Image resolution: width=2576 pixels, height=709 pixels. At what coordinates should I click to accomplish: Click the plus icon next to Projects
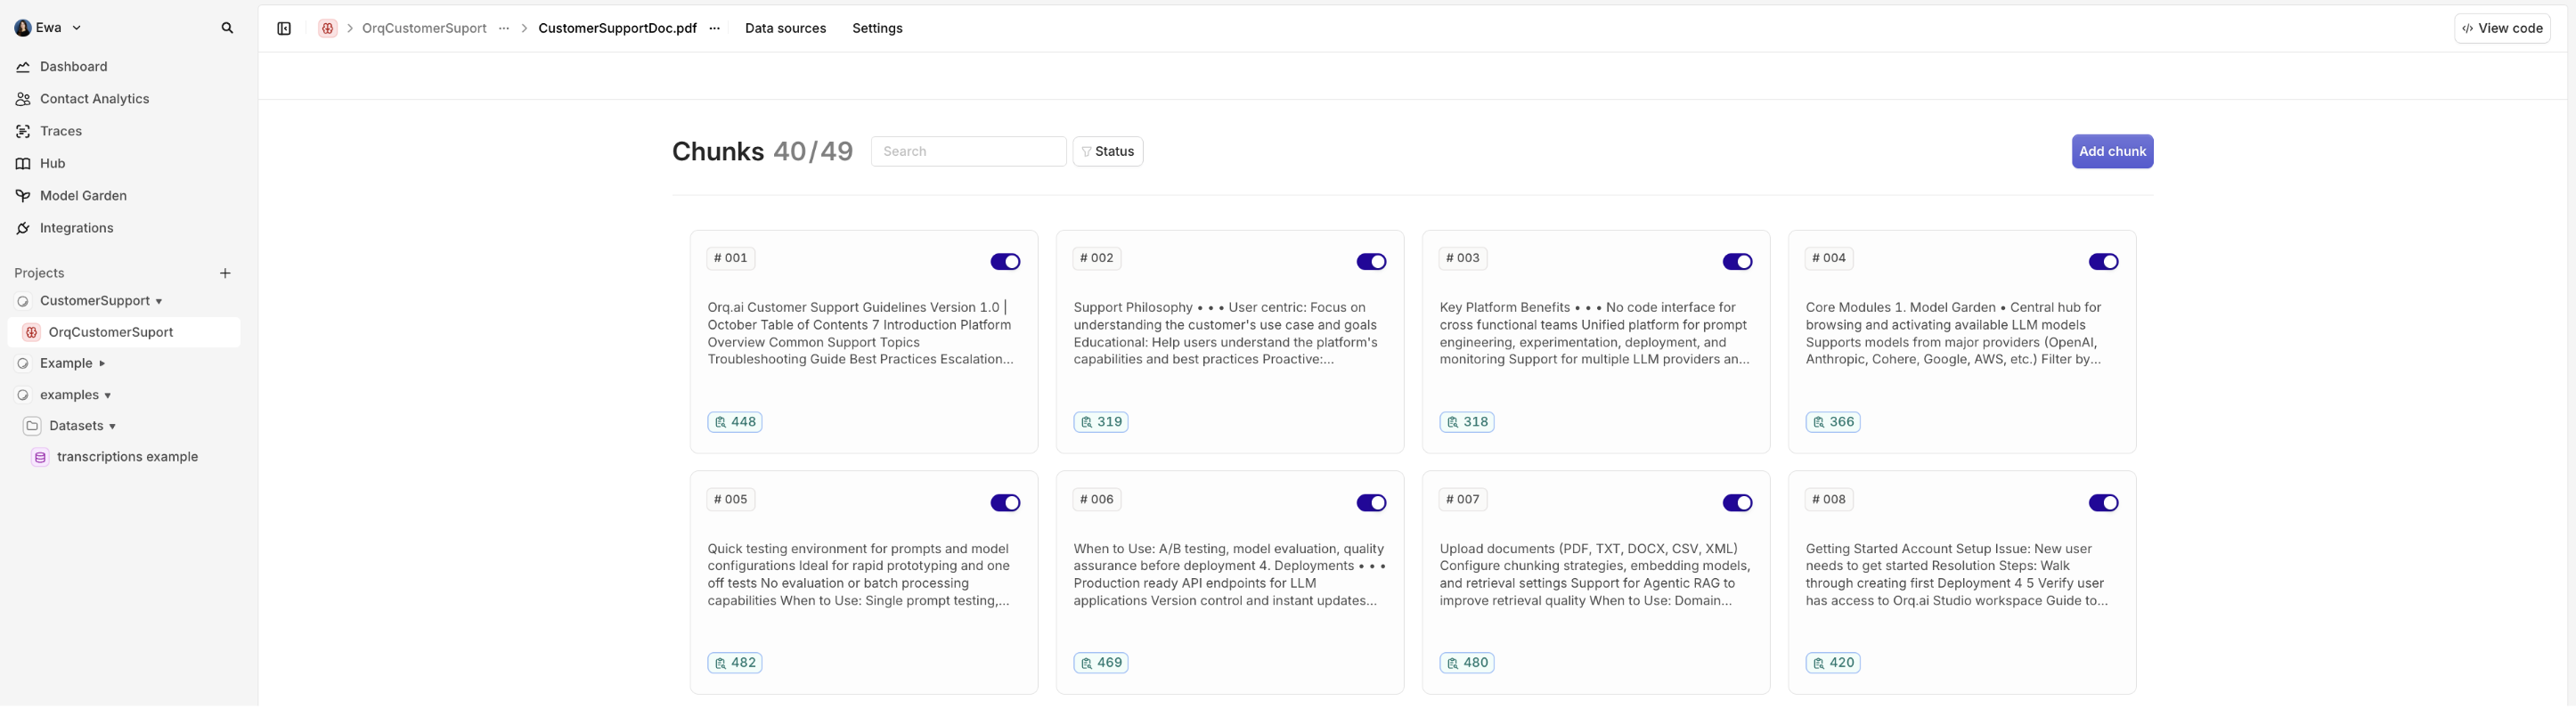(x=225, y=273)
